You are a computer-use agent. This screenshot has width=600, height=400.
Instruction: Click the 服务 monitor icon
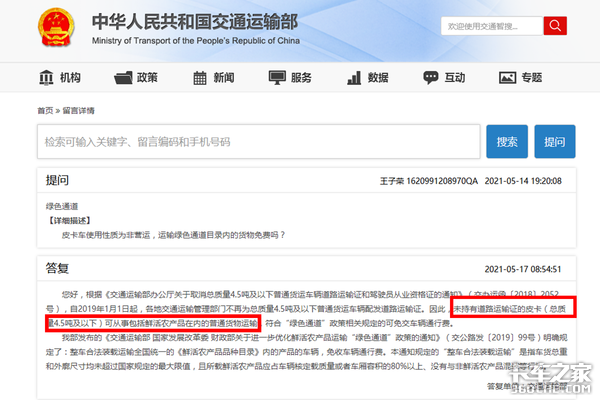click(x=277, y=78)
